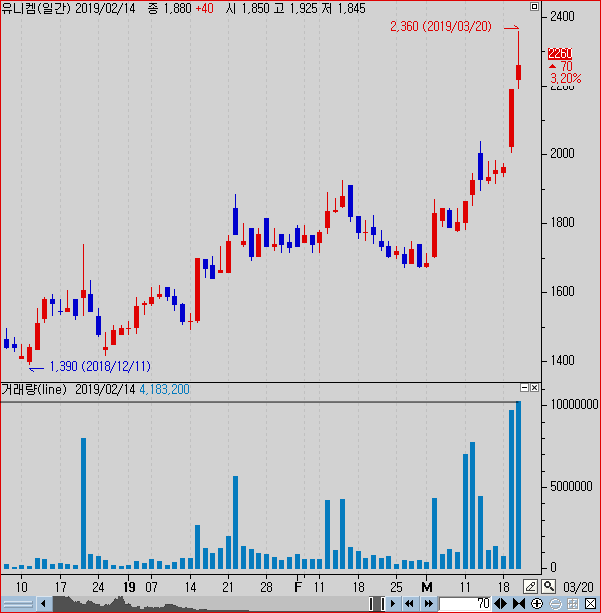Viewport: 601px width, 613px height.
Task: Click the greyed circular icon beside the crosshair
Action: point(555,604)
